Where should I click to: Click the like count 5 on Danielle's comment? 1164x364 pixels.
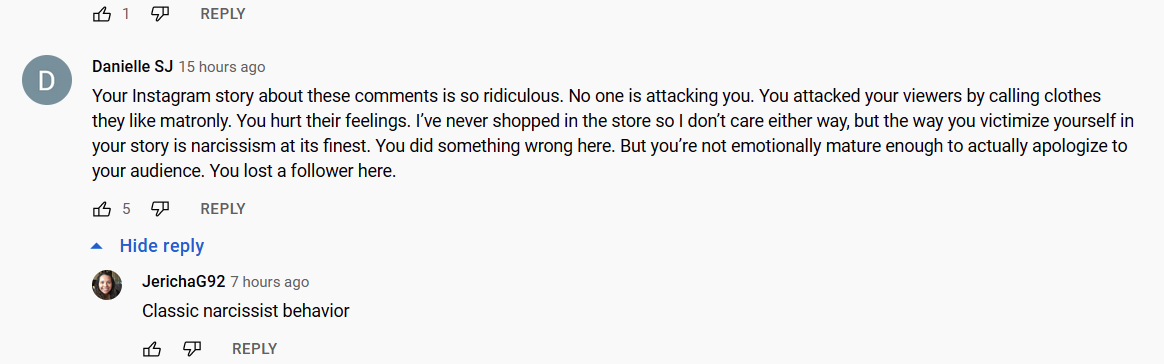(126, 209)
